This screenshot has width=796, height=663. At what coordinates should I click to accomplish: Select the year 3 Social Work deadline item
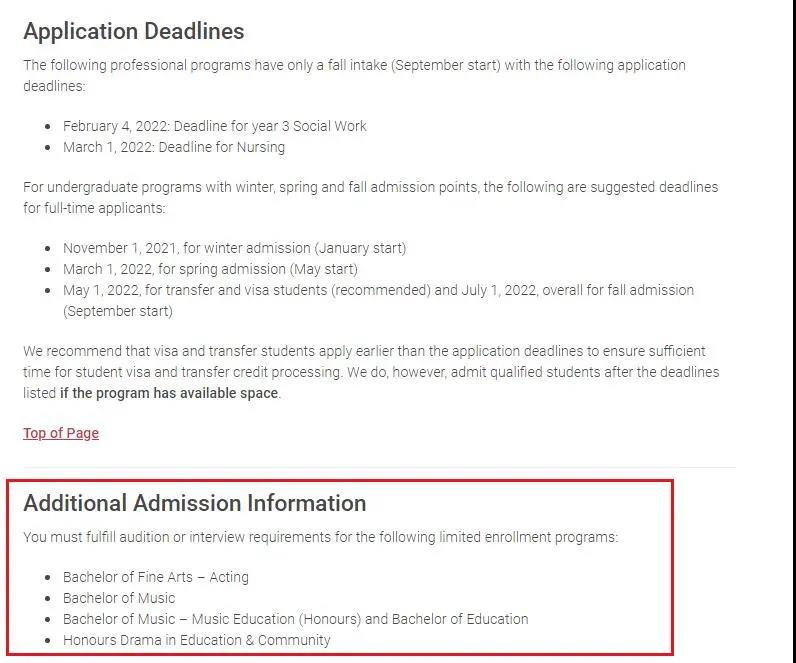coord(214,126)
